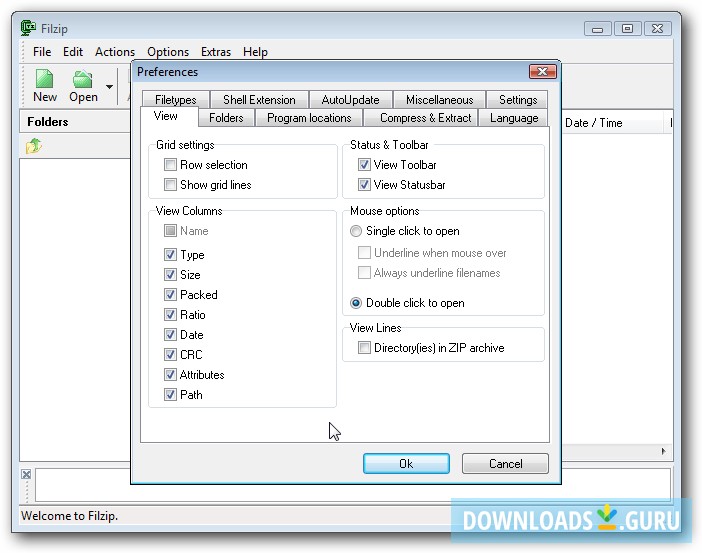
Task: Uncheck the Date column checkbox
Action: [x=170, y=334]
